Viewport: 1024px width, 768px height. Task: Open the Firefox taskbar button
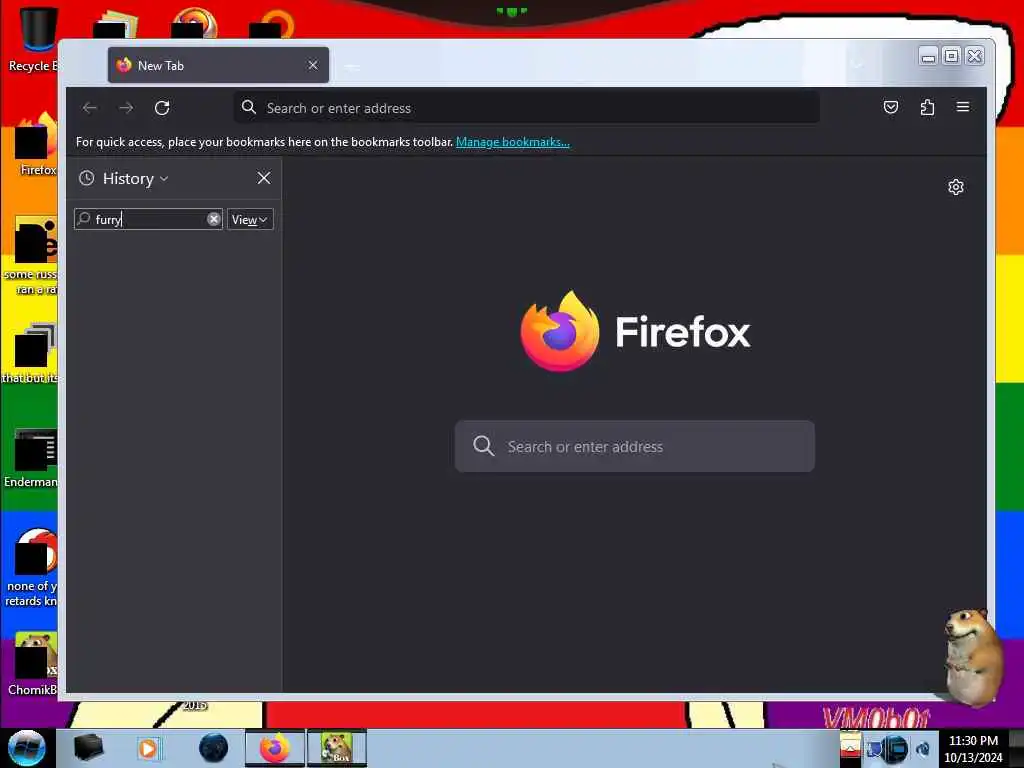[275, 748]
